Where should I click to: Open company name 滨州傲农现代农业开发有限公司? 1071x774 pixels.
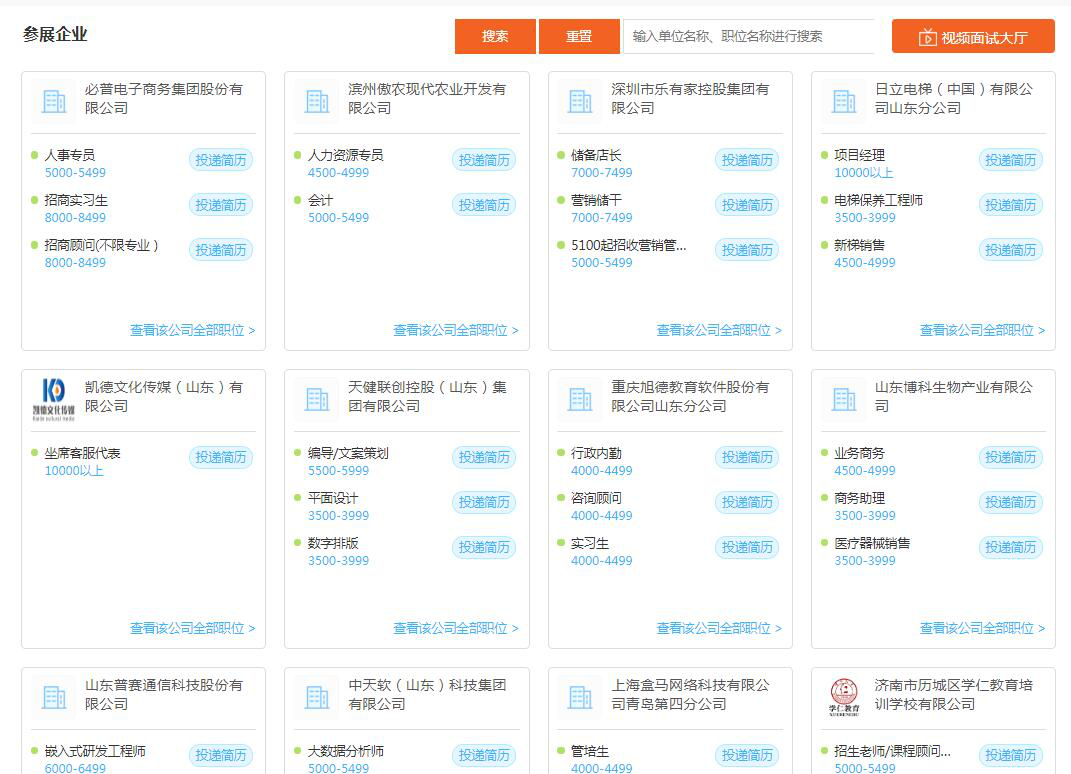427,98
